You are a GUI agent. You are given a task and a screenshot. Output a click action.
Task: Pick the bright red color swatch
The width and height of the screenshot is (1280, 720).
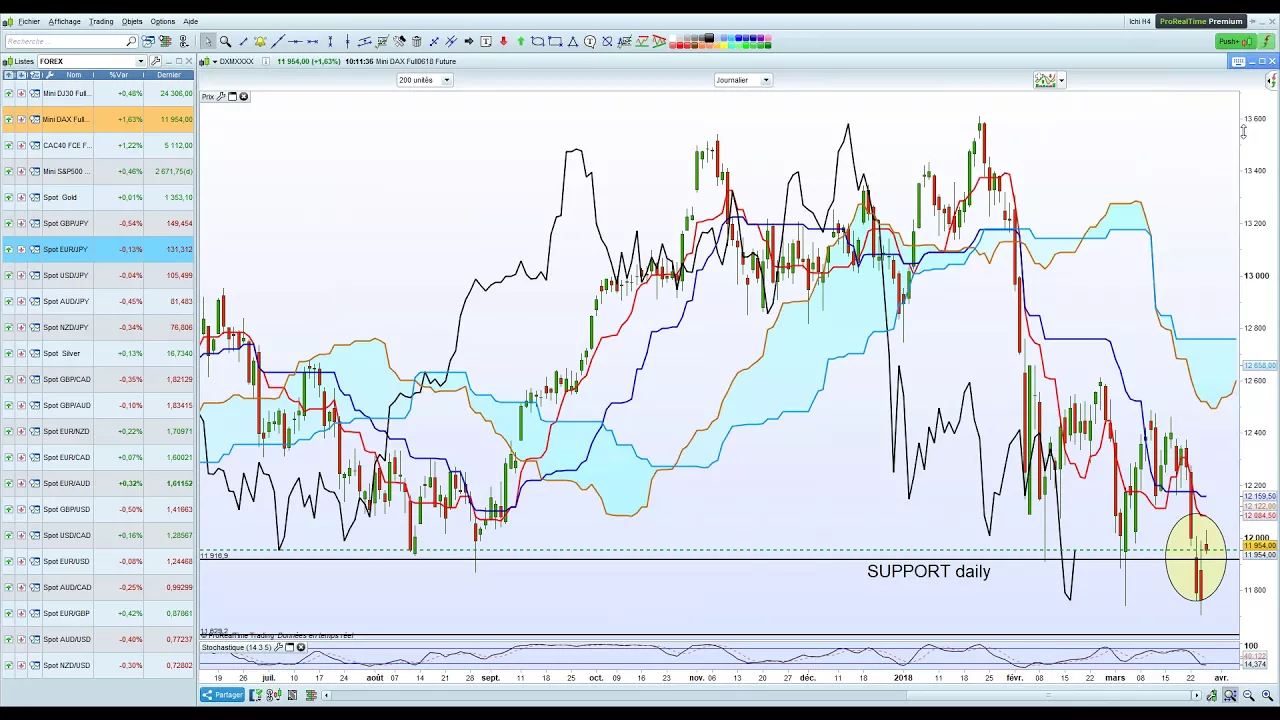click(x=680, y=45)
